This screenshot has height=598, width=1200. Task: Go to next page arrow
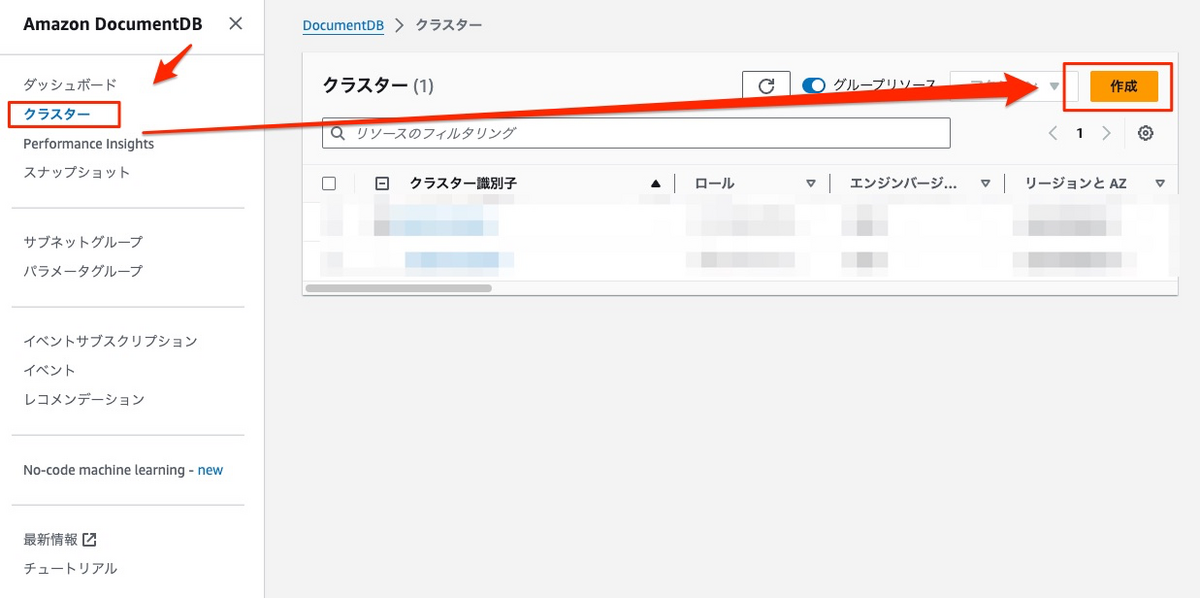click(x=1106, y=133)
